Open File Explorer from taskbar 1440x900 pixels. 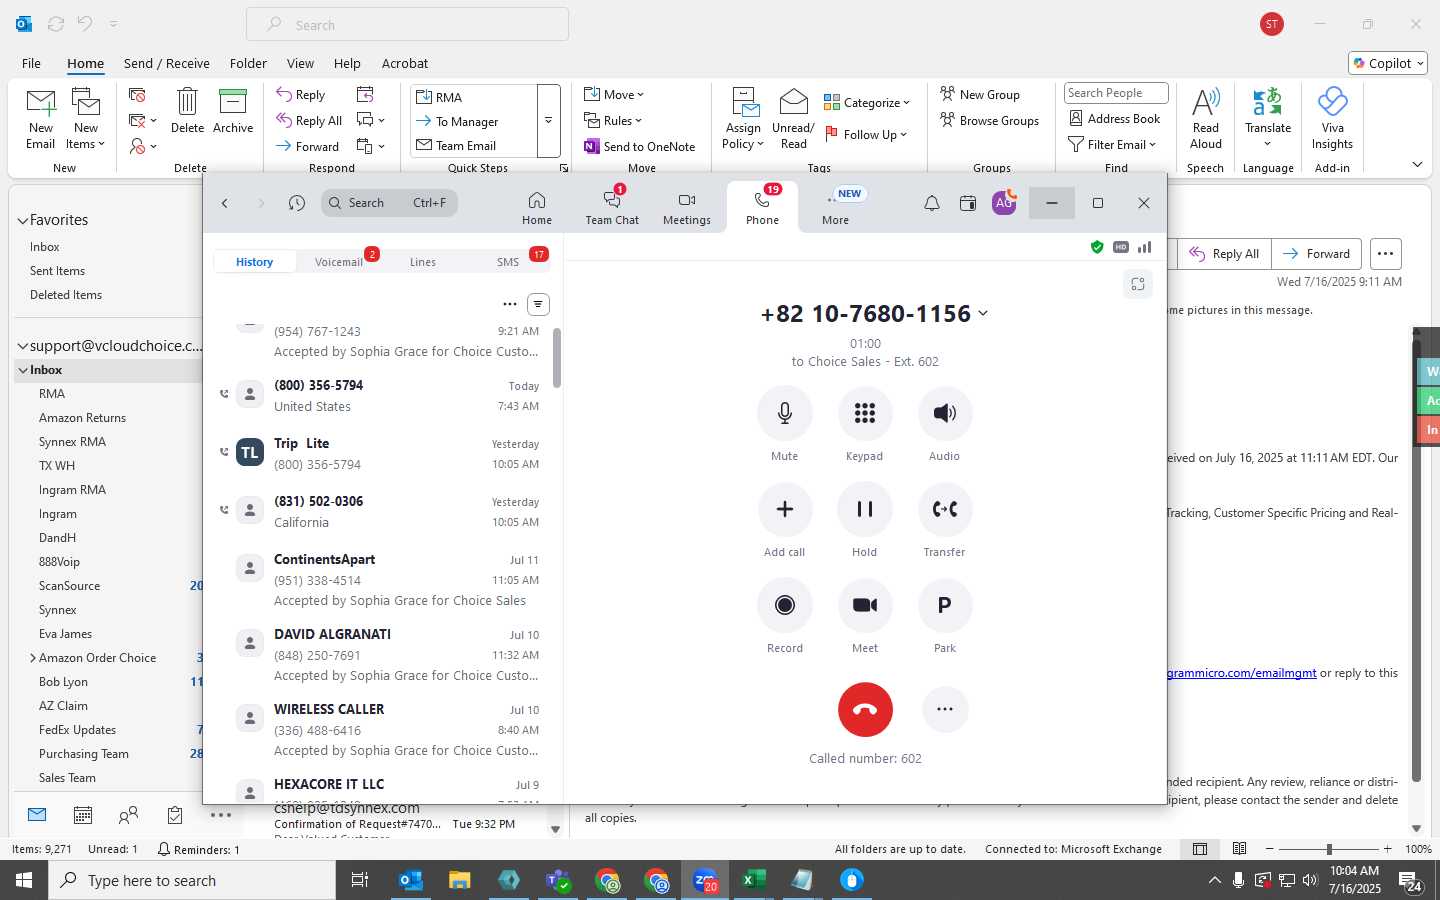(459, 880)
